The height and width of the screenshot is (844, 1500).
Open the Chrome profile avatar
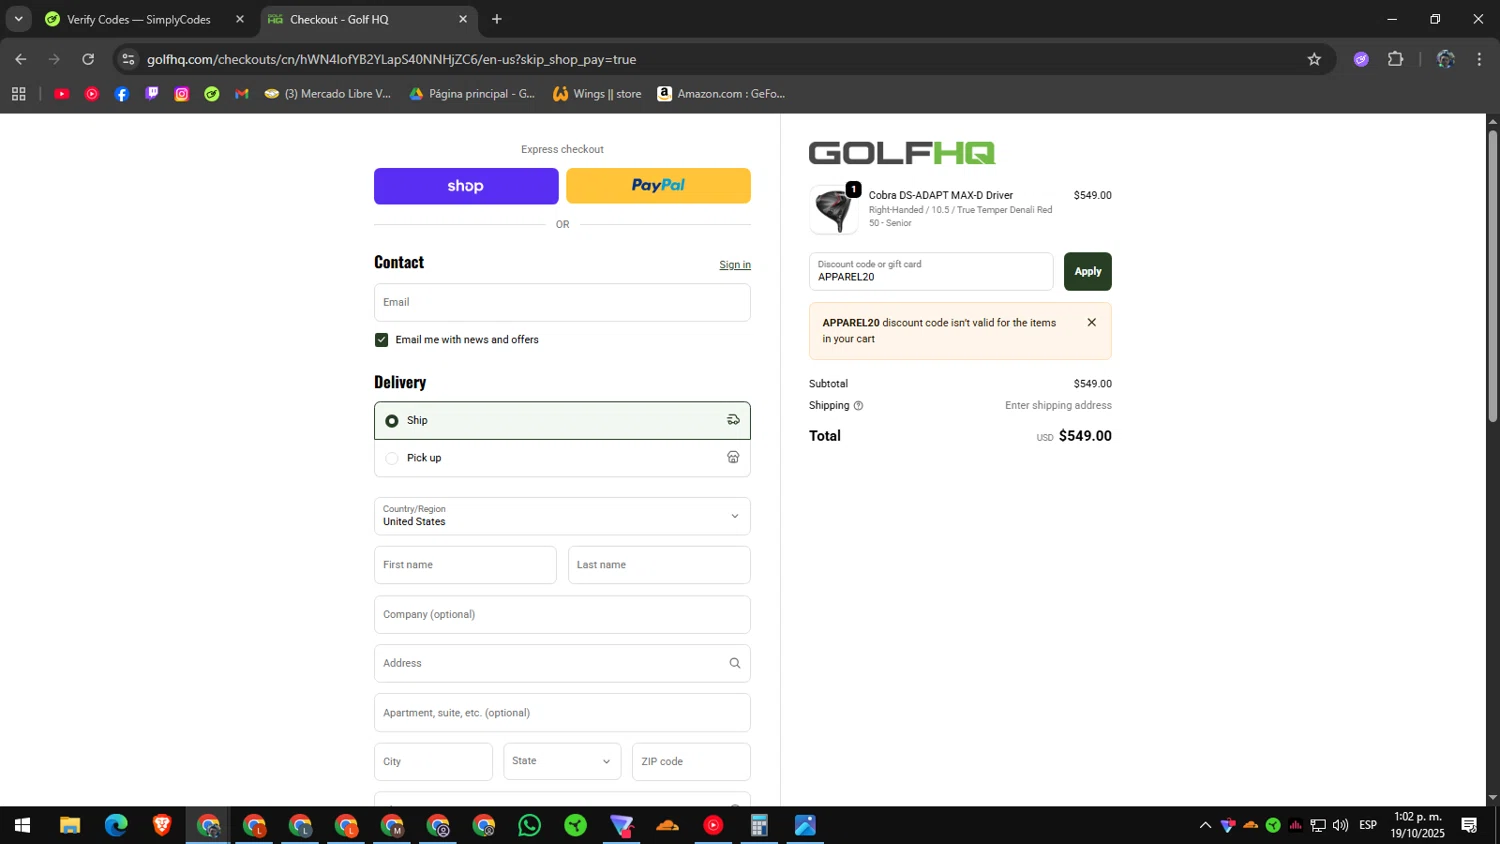point(1445,59)
